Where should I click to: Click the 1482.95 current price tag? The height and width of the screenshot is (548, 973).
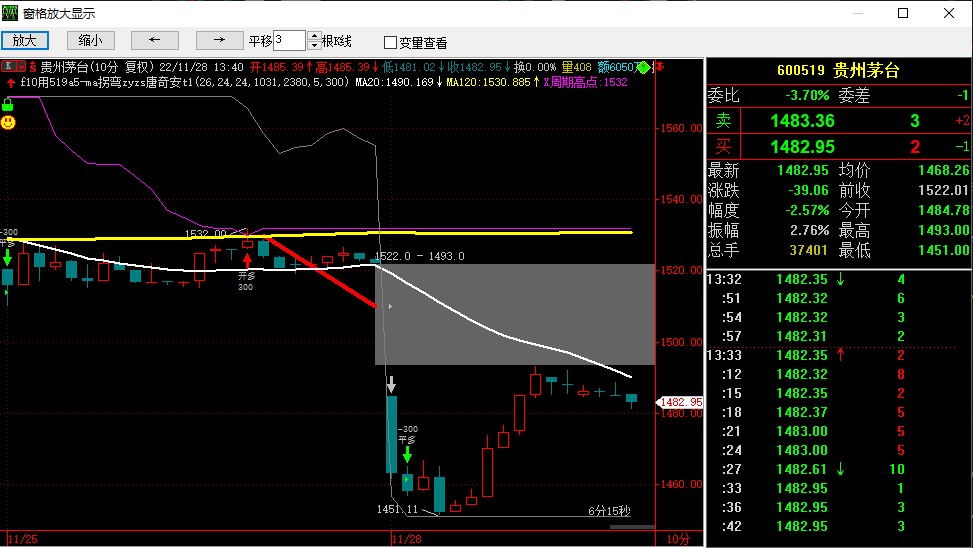tap(680, 402)
